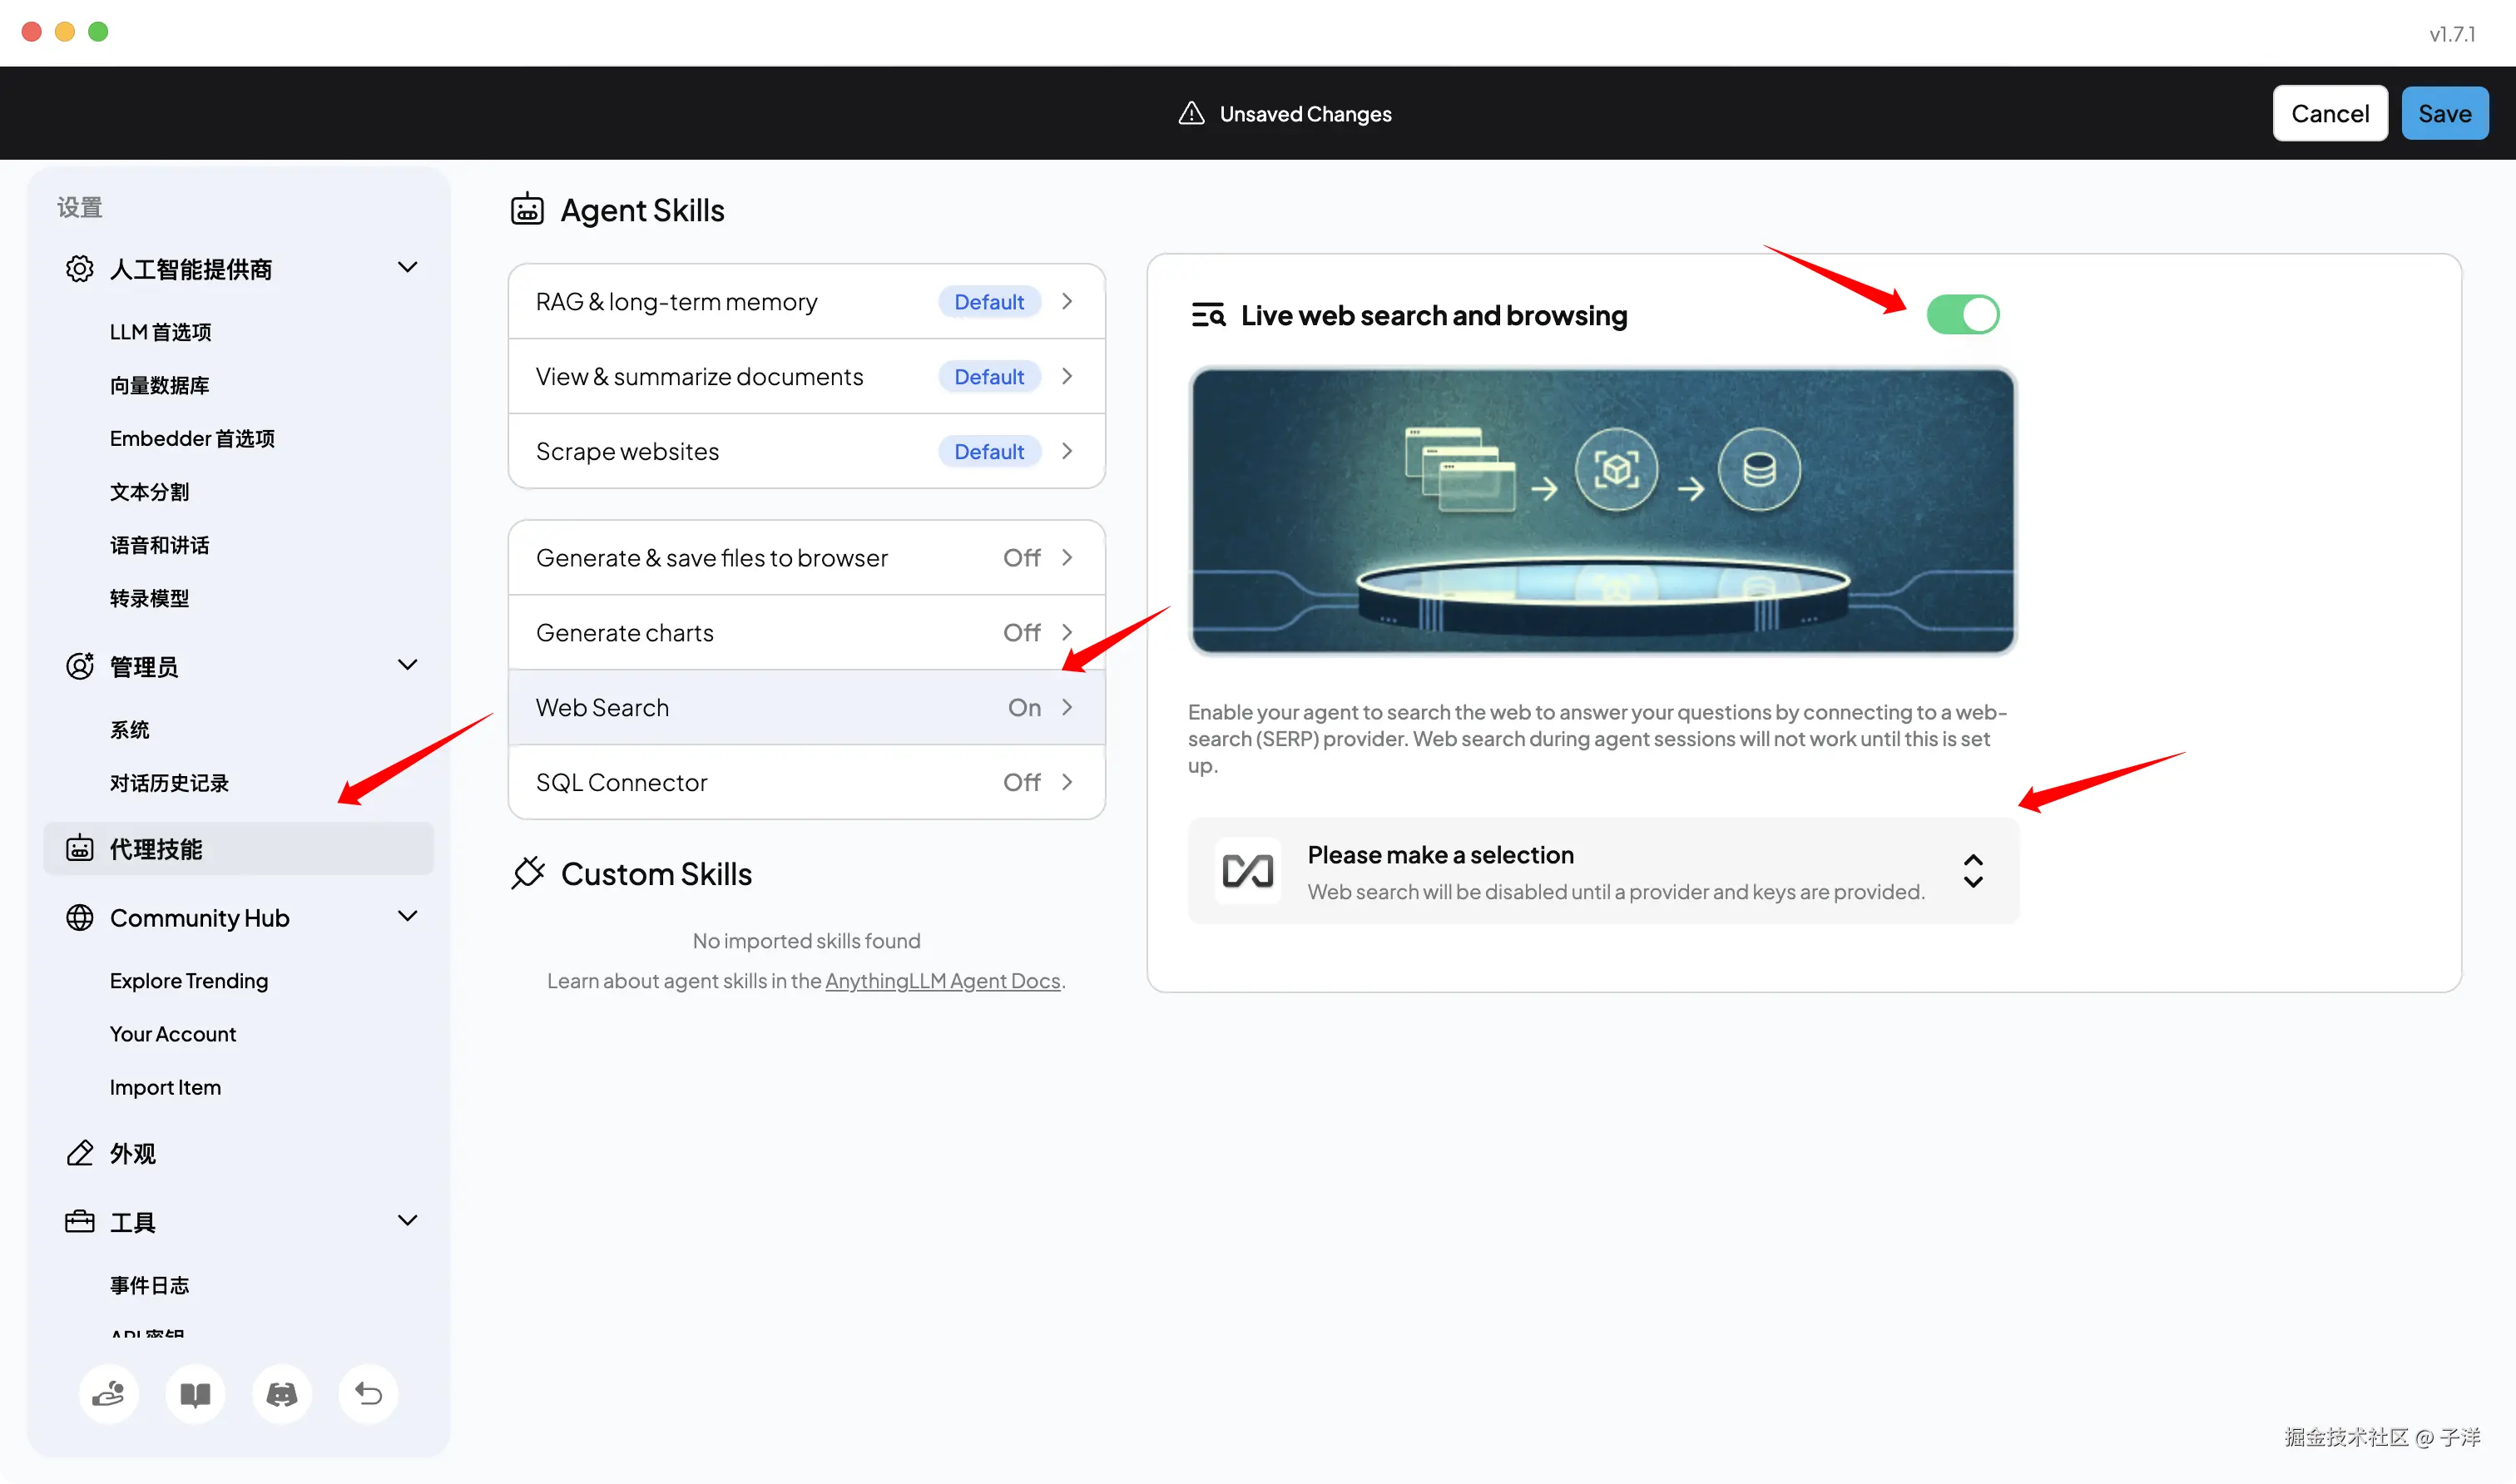
Task: Click the Discord icon in sidebar footer
Action: [x=281, y=1393]
